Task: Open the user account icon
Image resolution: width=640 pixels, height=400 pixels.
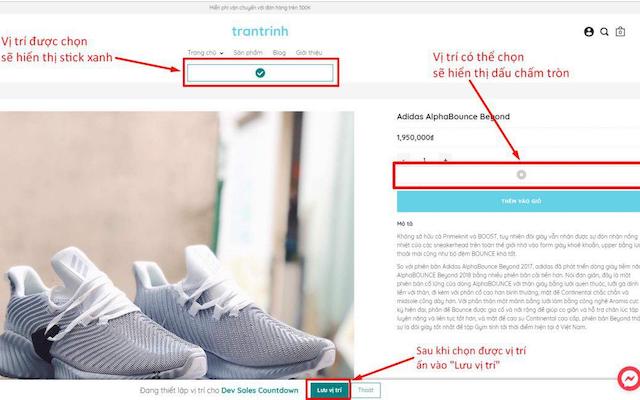Action: pyautogui.click(x=589, y=32)
